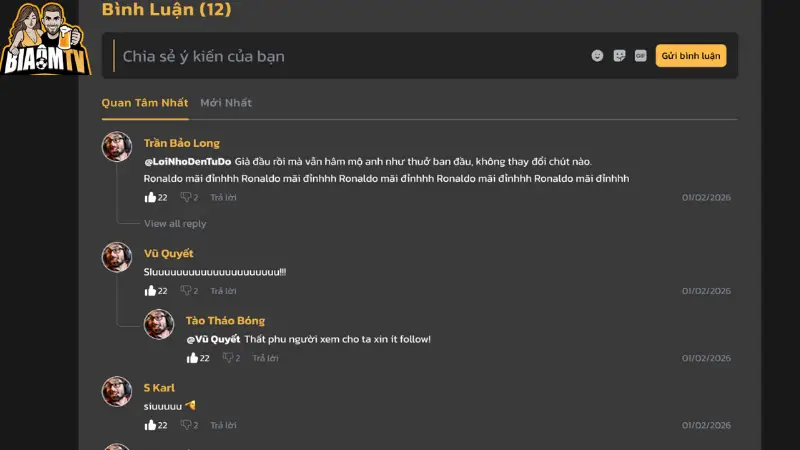This screenshot has height=450, width=800.
Task: Select the "Quan Tâm Nhất" tab
Action: [x=145, y=103]
